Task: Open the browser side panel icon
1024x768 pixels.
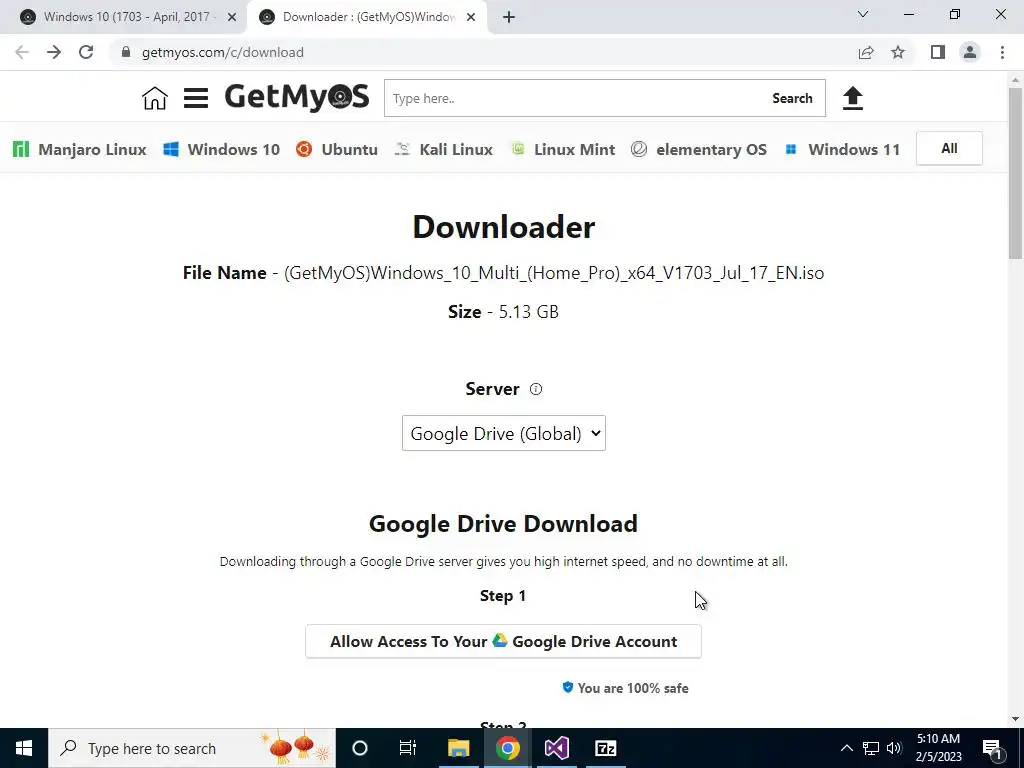Action: pos(938,52)
